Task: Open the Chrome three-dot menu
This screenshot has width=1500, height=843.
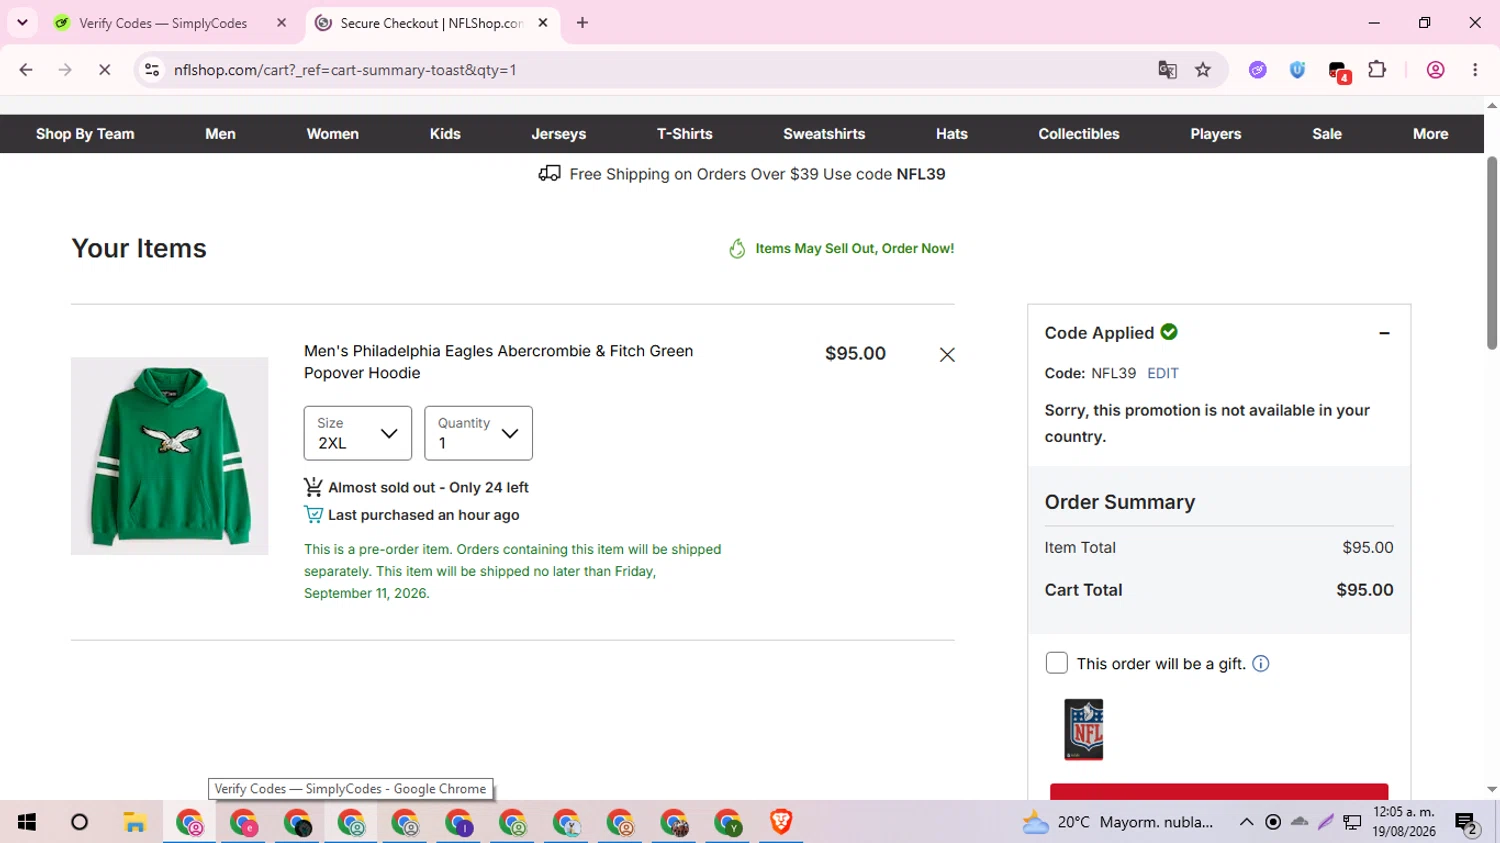Action: (x=1475, y=70)
